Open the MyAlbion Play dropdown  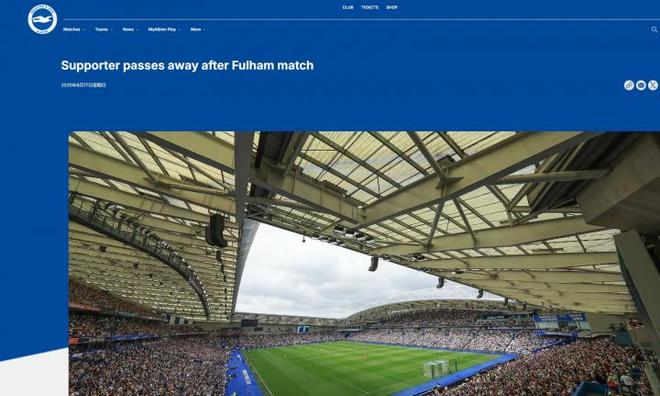165,29
